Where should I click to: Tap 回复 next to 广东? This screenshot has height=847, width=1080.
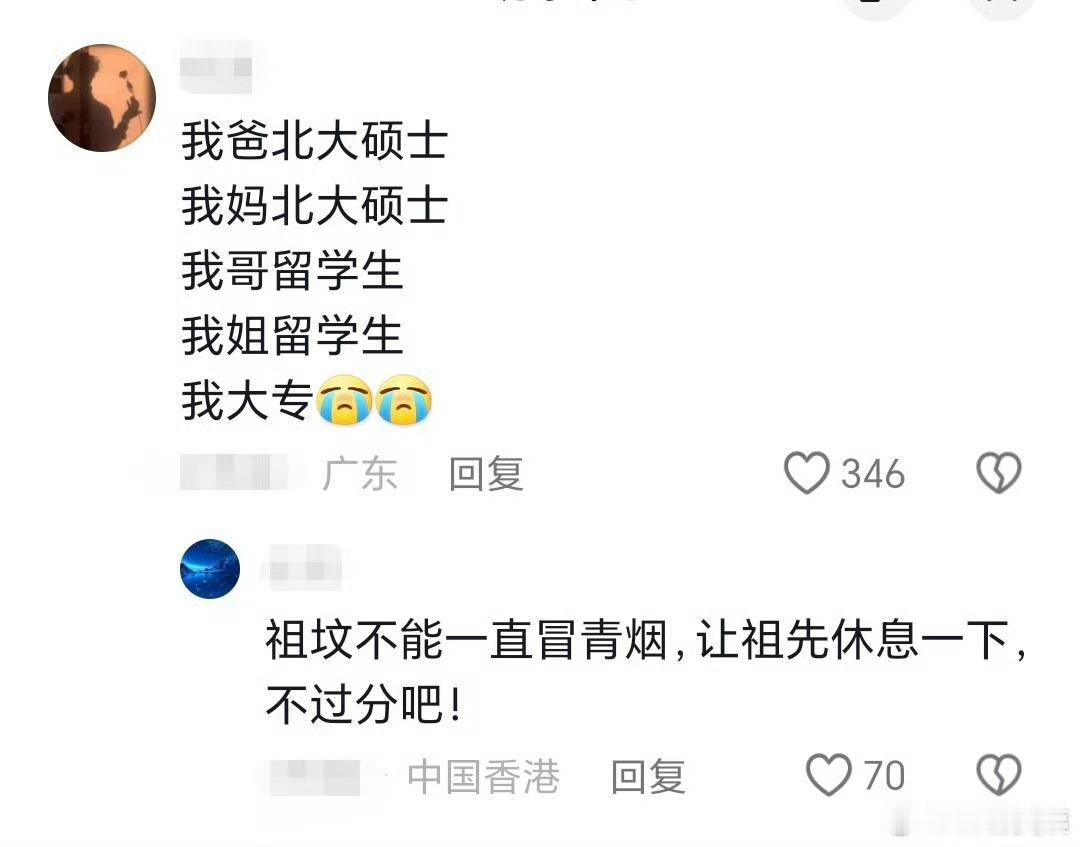[486, 474]
